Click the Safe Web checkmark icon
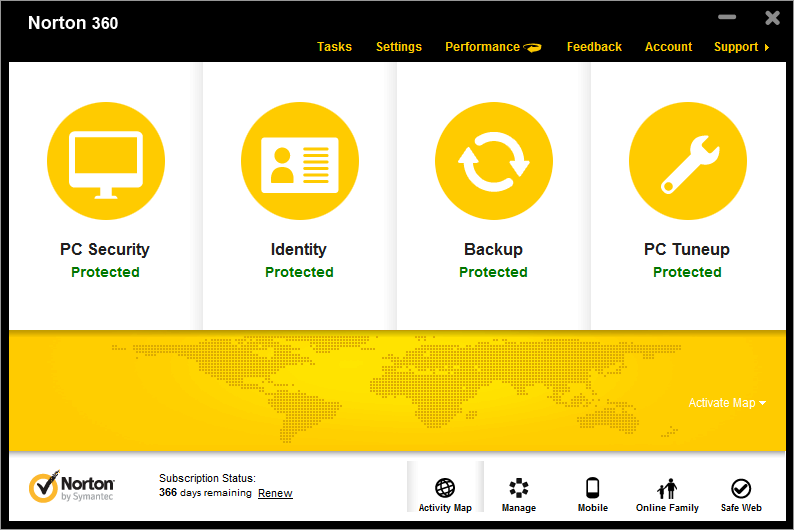The image size is (794, 530). pos(741,488)
